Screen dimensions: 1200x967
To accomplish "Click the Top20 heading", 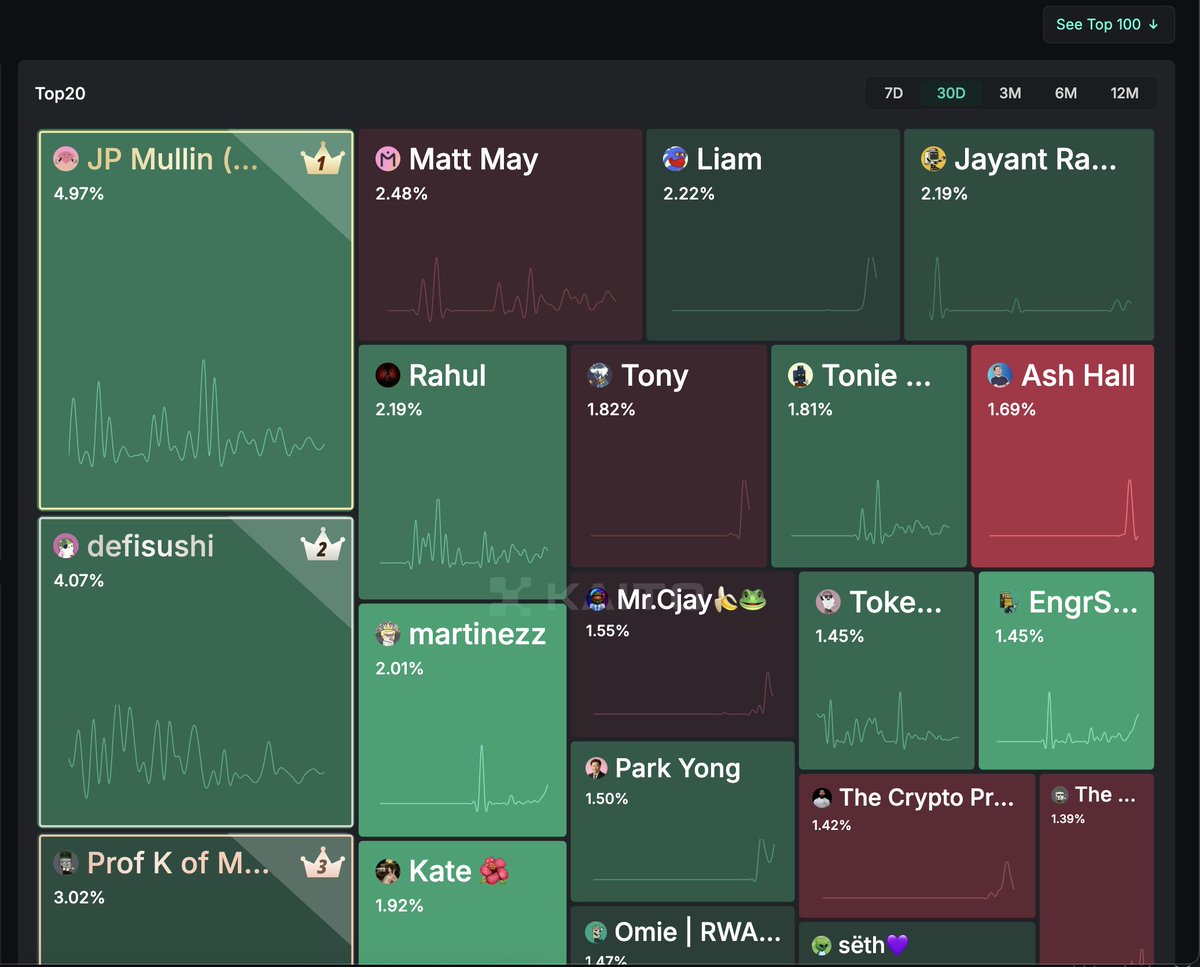I will (60, 93).
